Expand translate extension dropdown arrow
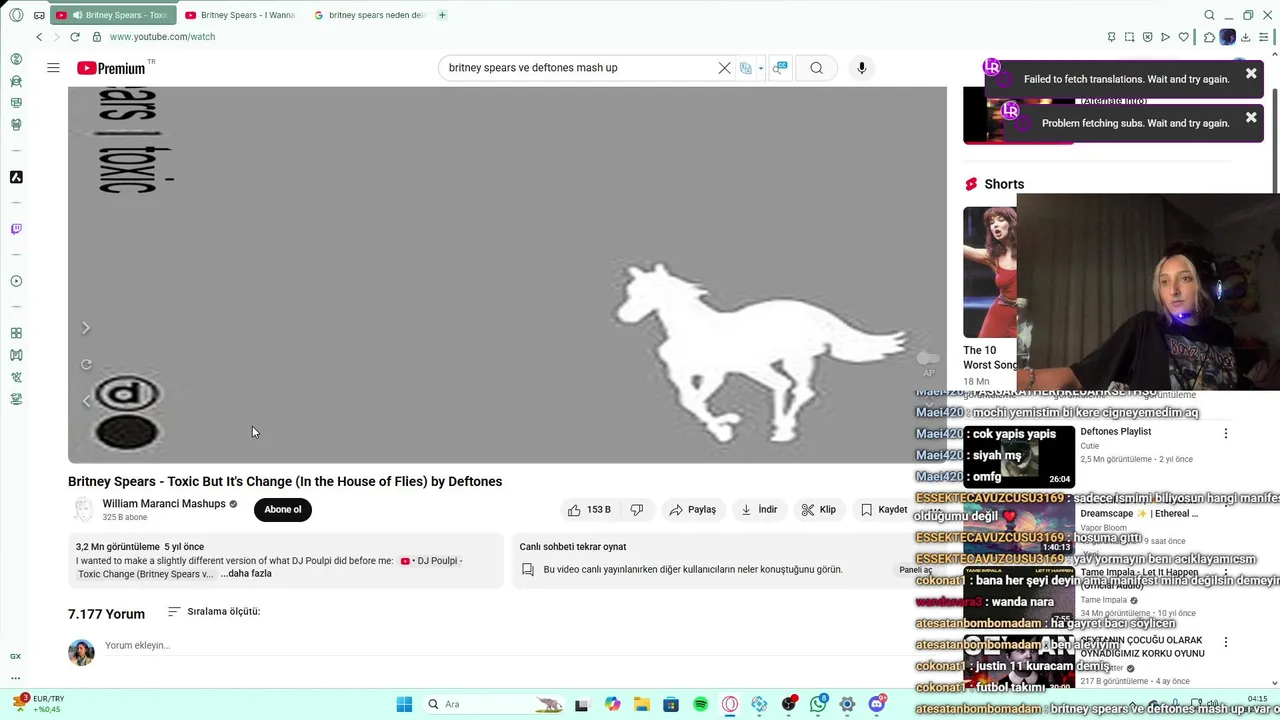 coord(761,69)
